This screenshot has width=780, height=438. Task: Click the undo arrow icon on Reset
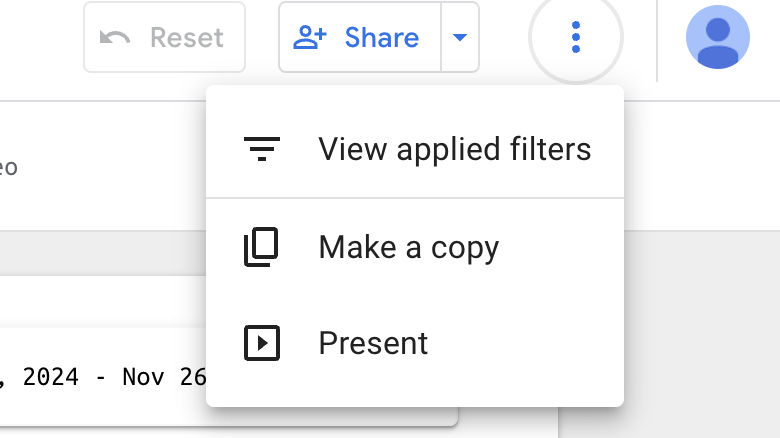click(x=116, y=38)
